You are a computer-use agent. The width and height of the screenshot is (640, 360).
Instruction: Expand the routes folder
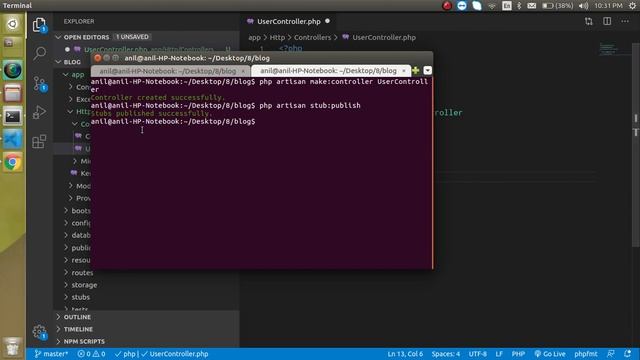(x=82, y=273)
